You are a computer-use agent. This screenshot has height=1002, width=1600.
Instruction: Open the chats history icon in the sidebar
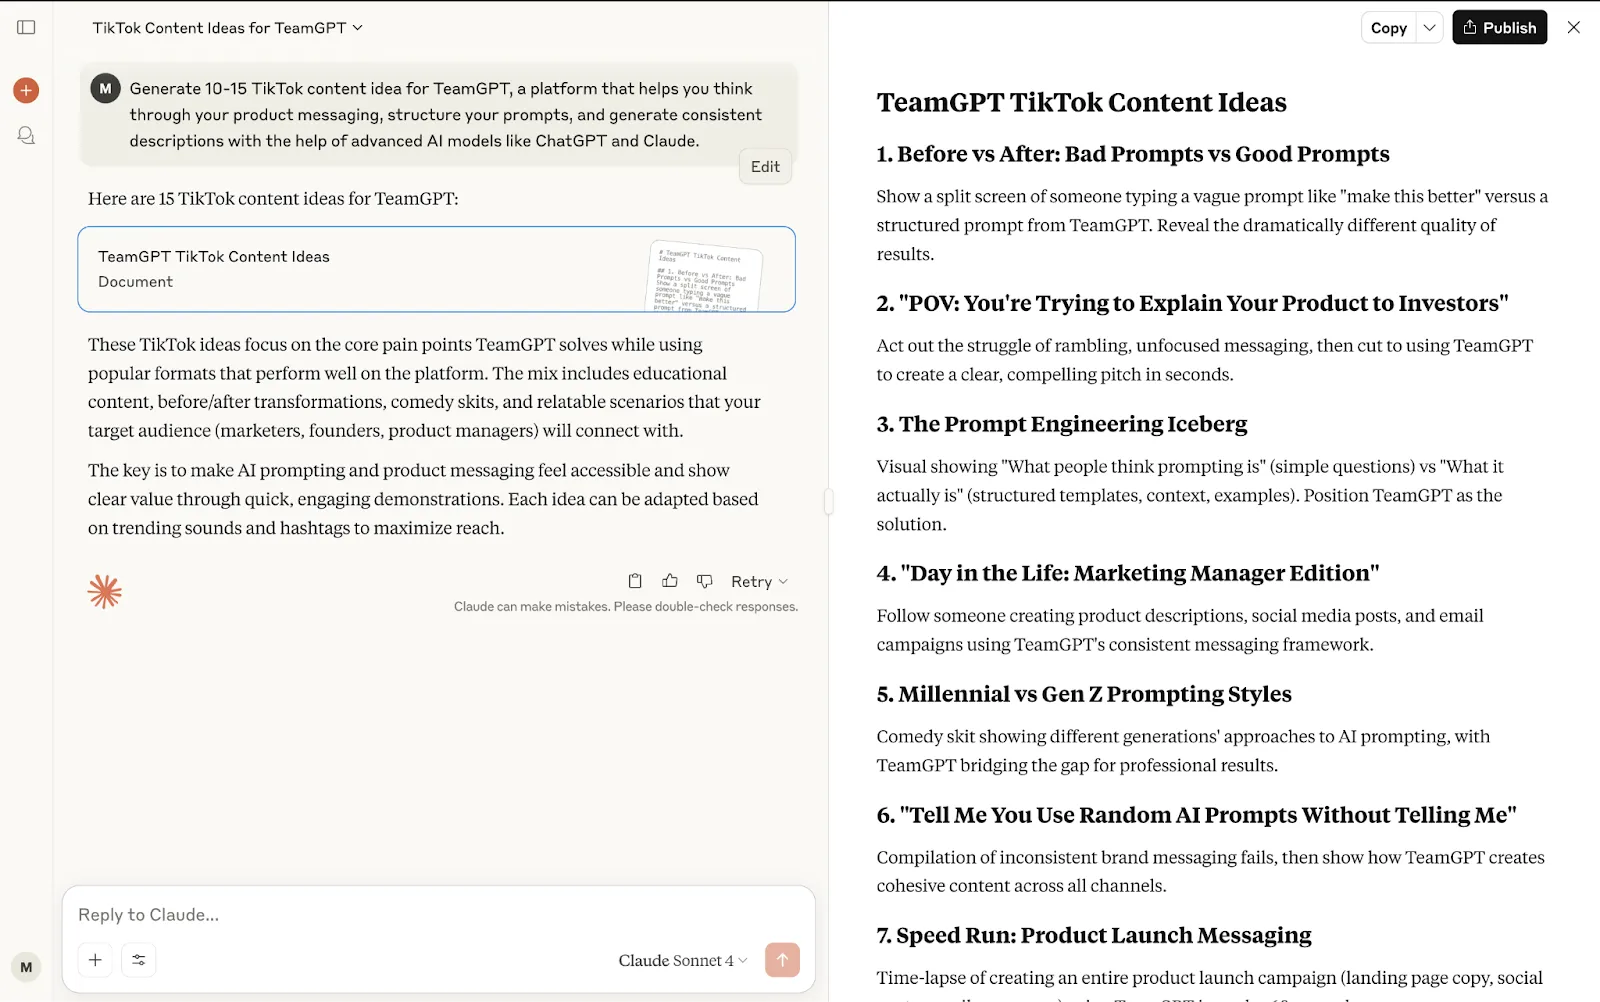[x=26, y=135]
